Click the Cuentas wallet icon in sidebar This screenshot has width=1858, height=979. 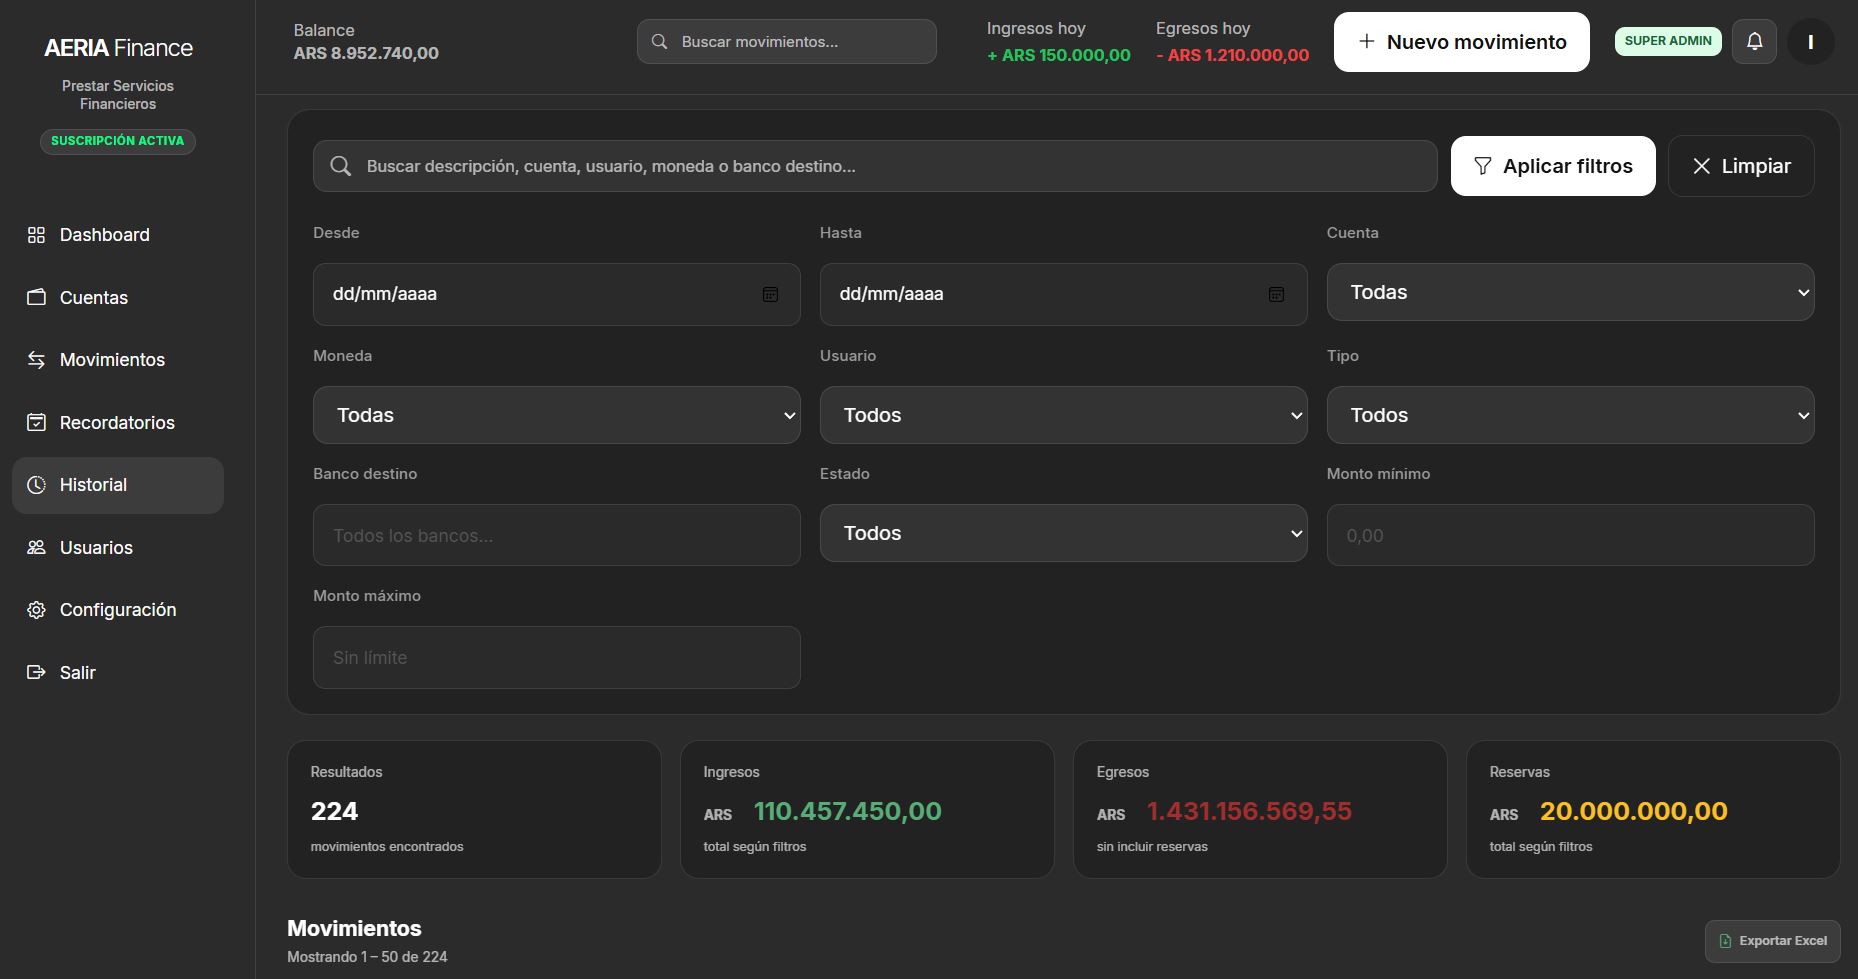(x=36, y=297)
